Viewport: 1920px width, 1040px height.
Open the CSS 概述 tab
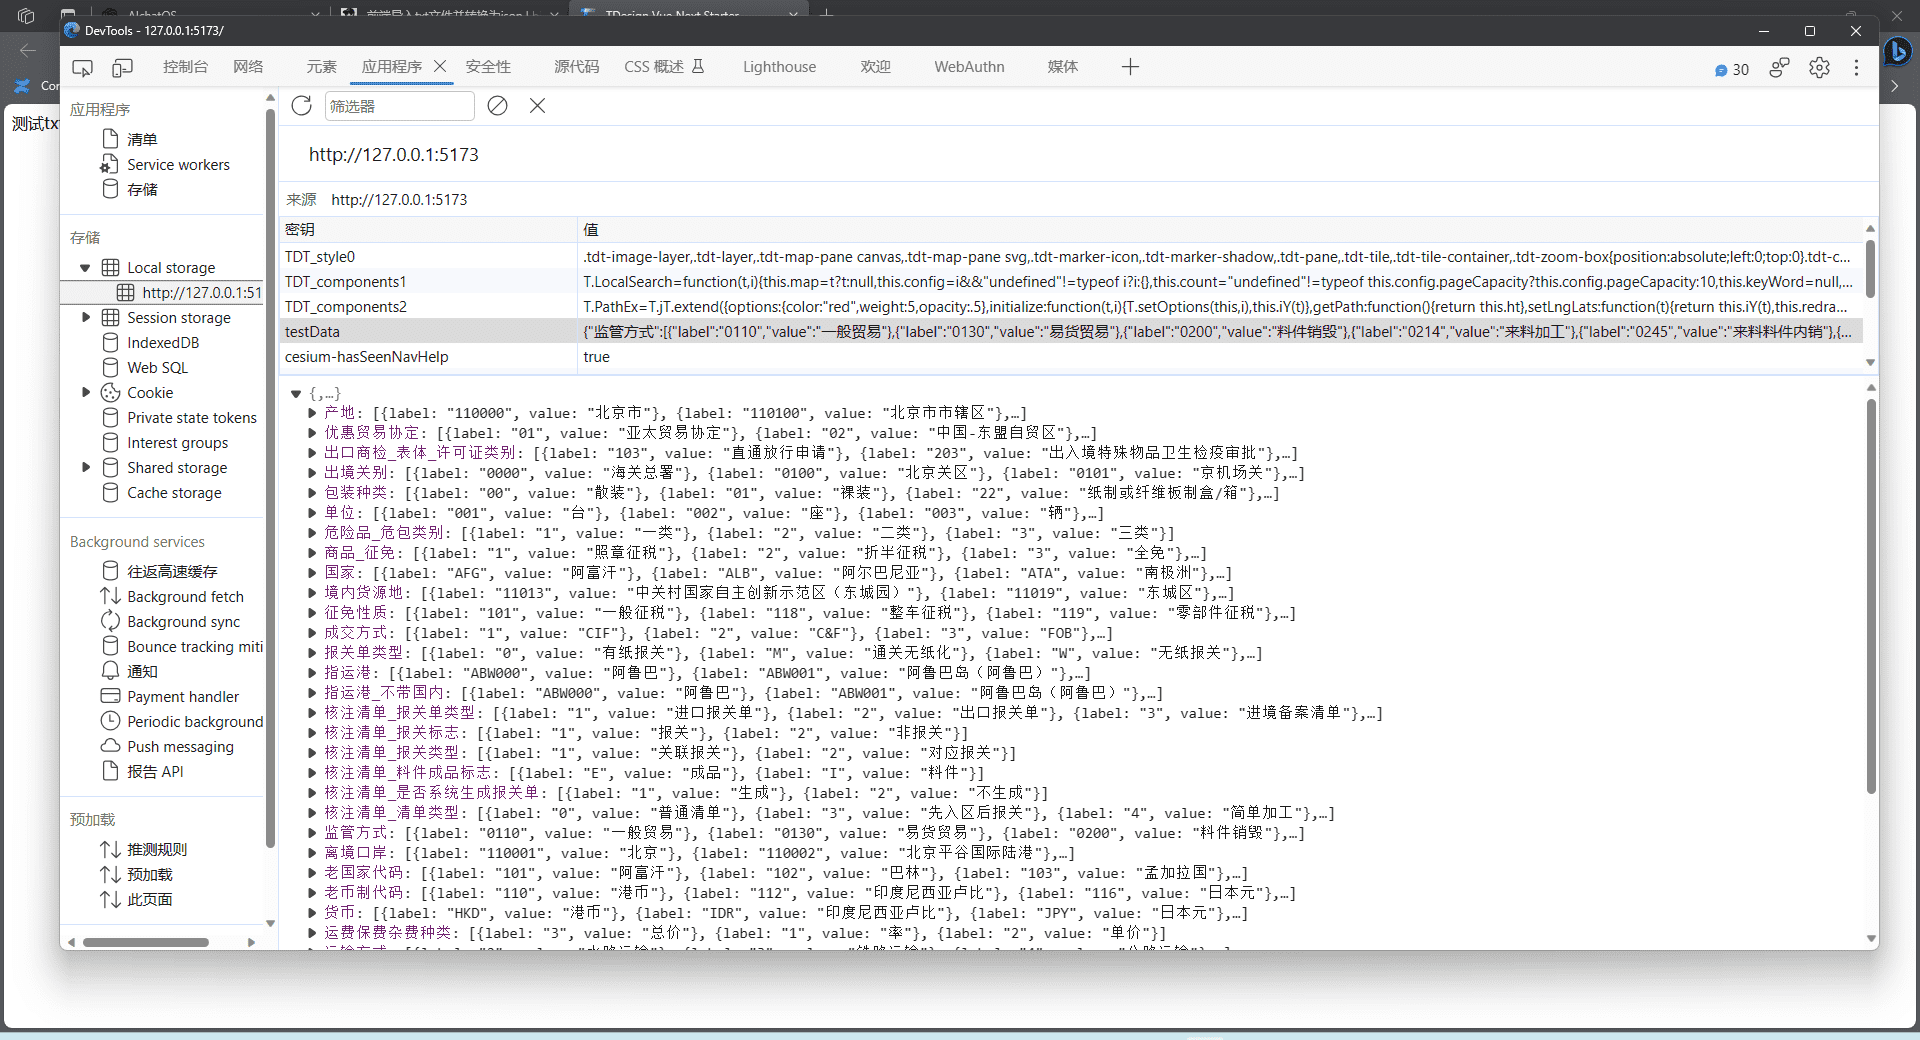pyautogui.click(x=664, y=67)
